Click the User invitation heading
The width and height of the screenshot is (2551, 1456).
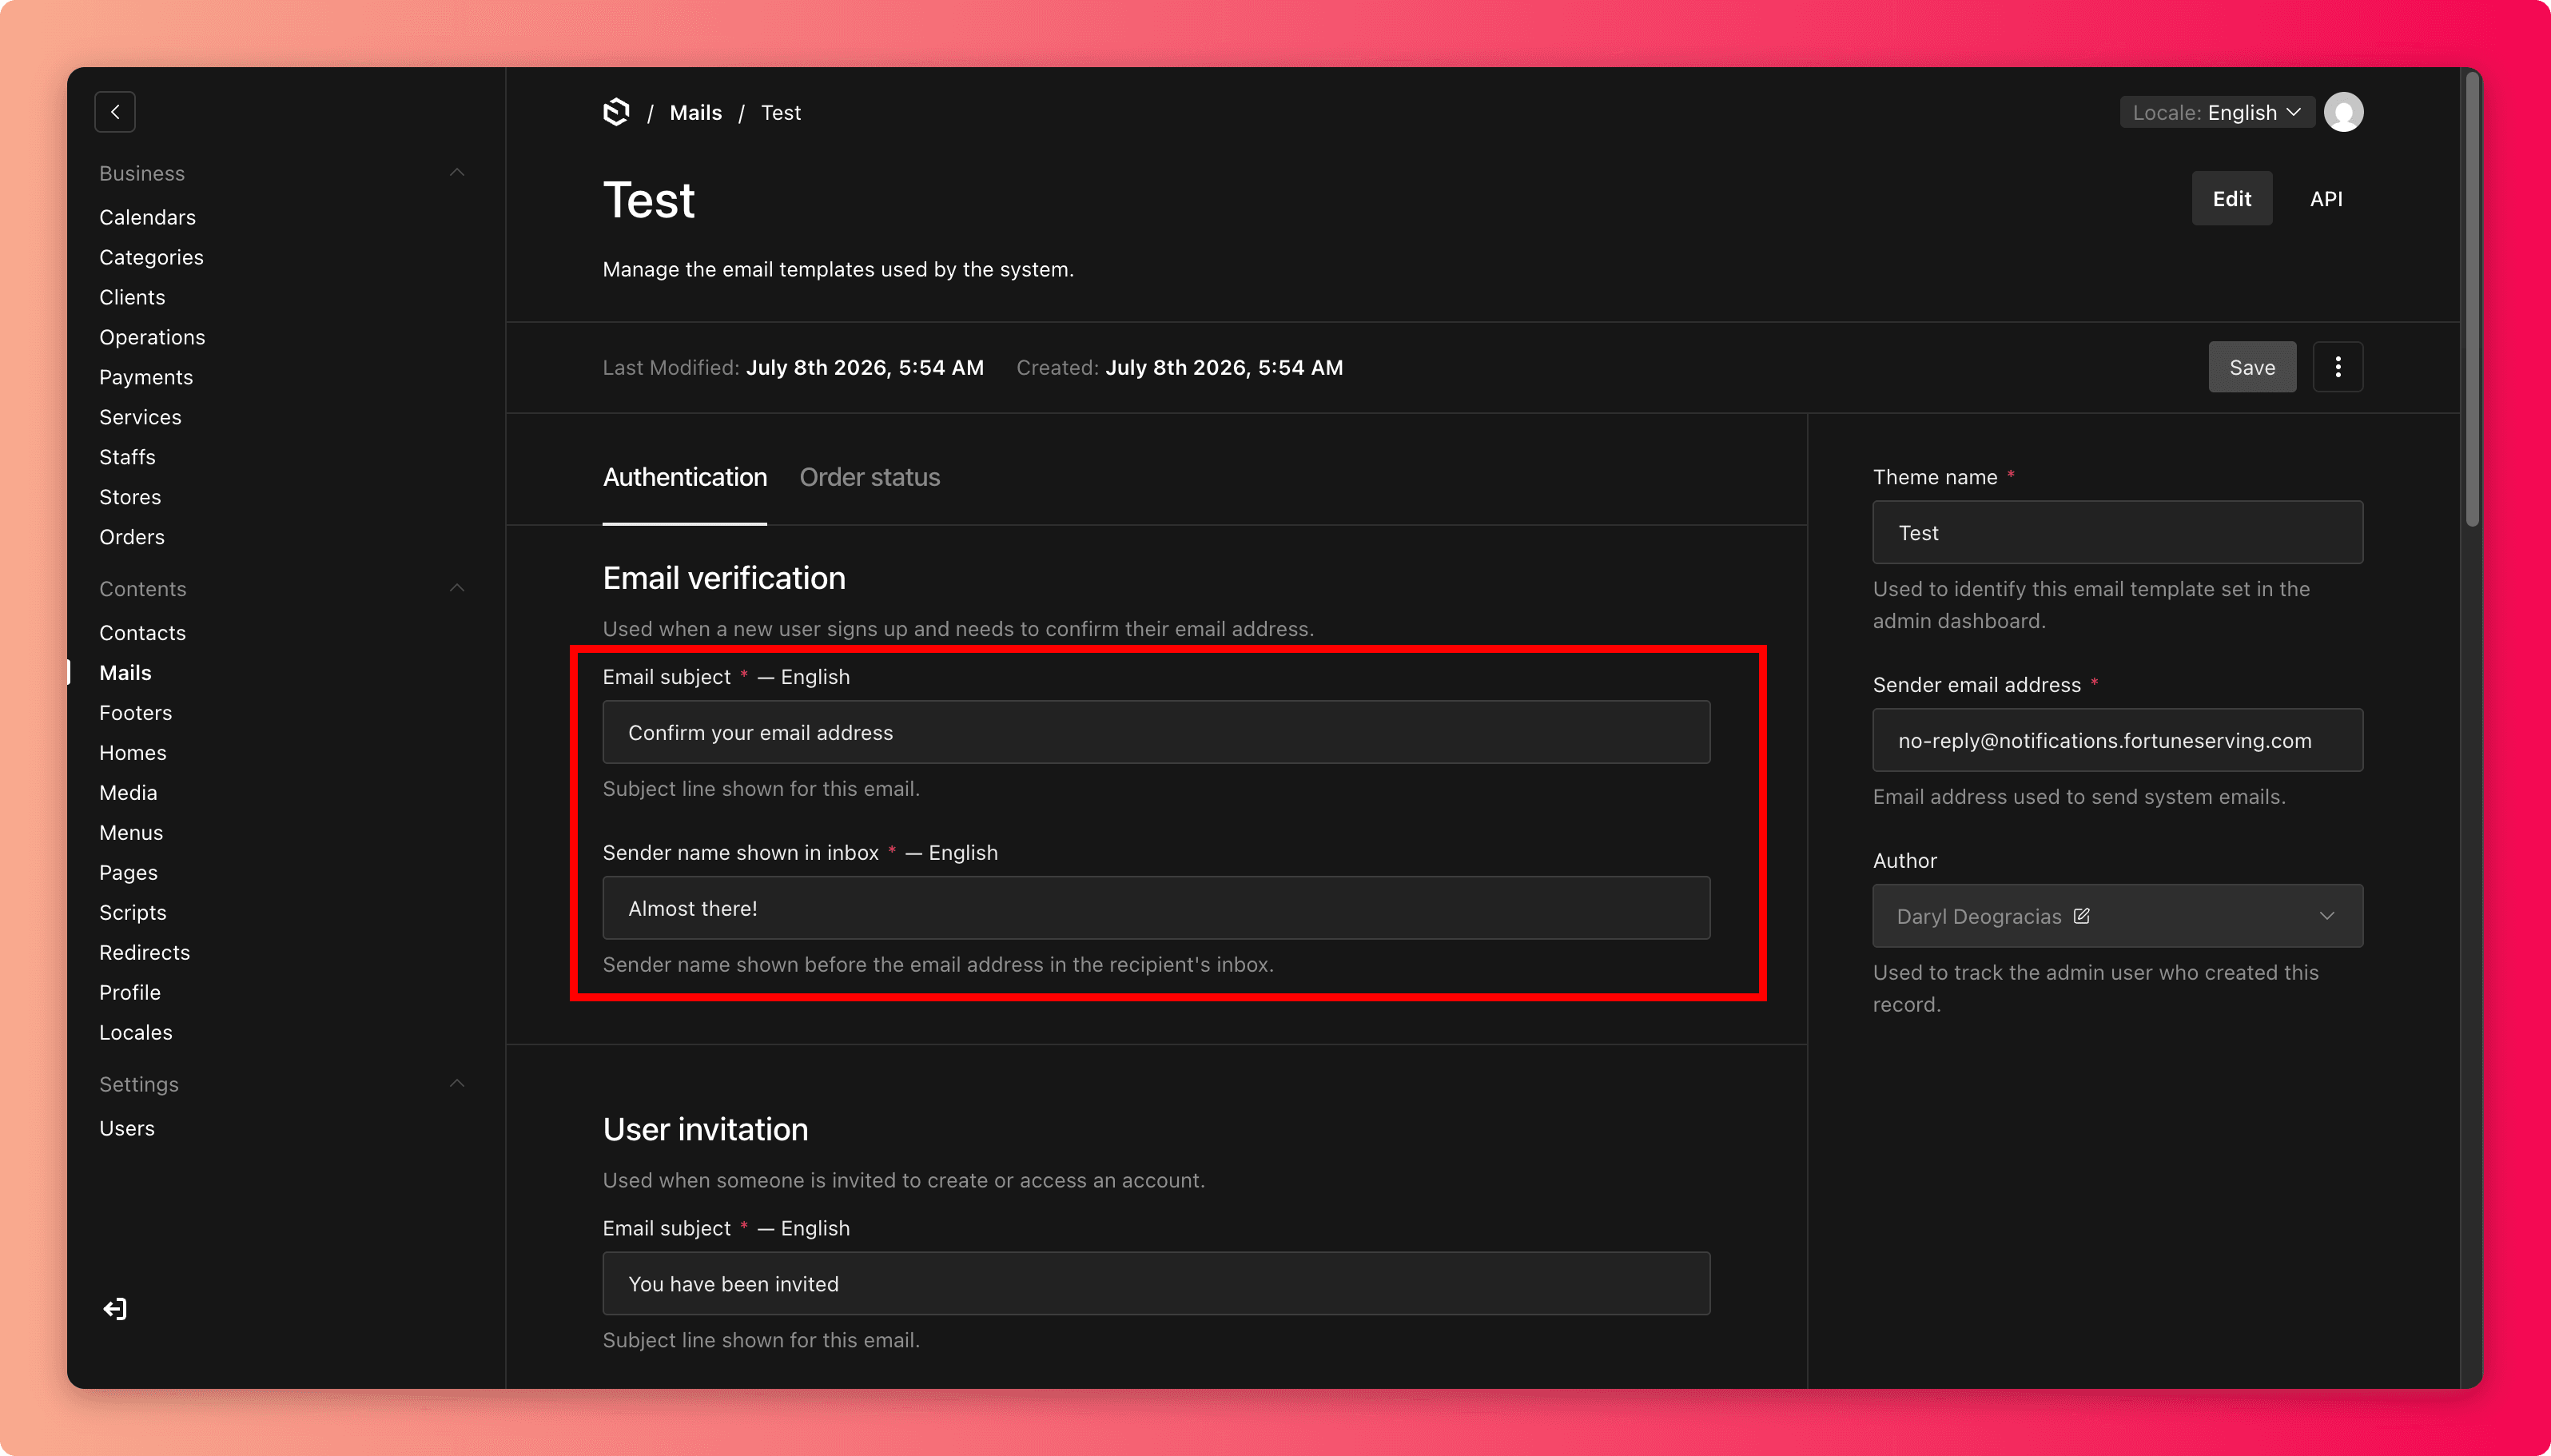pos(705,1129)
